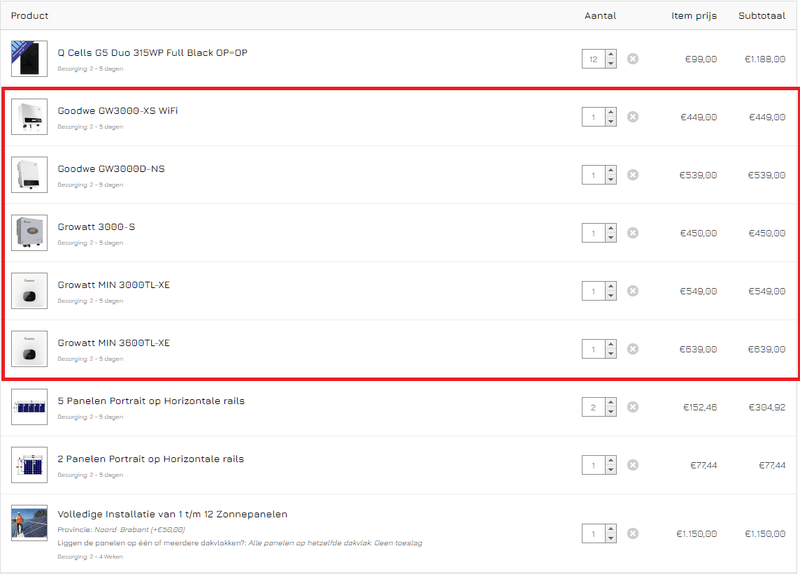This screenshot has width=800, height=574.
Task: Increase quantity of Goodwe GW3000D-NS
Action: [x=611, y=170]
